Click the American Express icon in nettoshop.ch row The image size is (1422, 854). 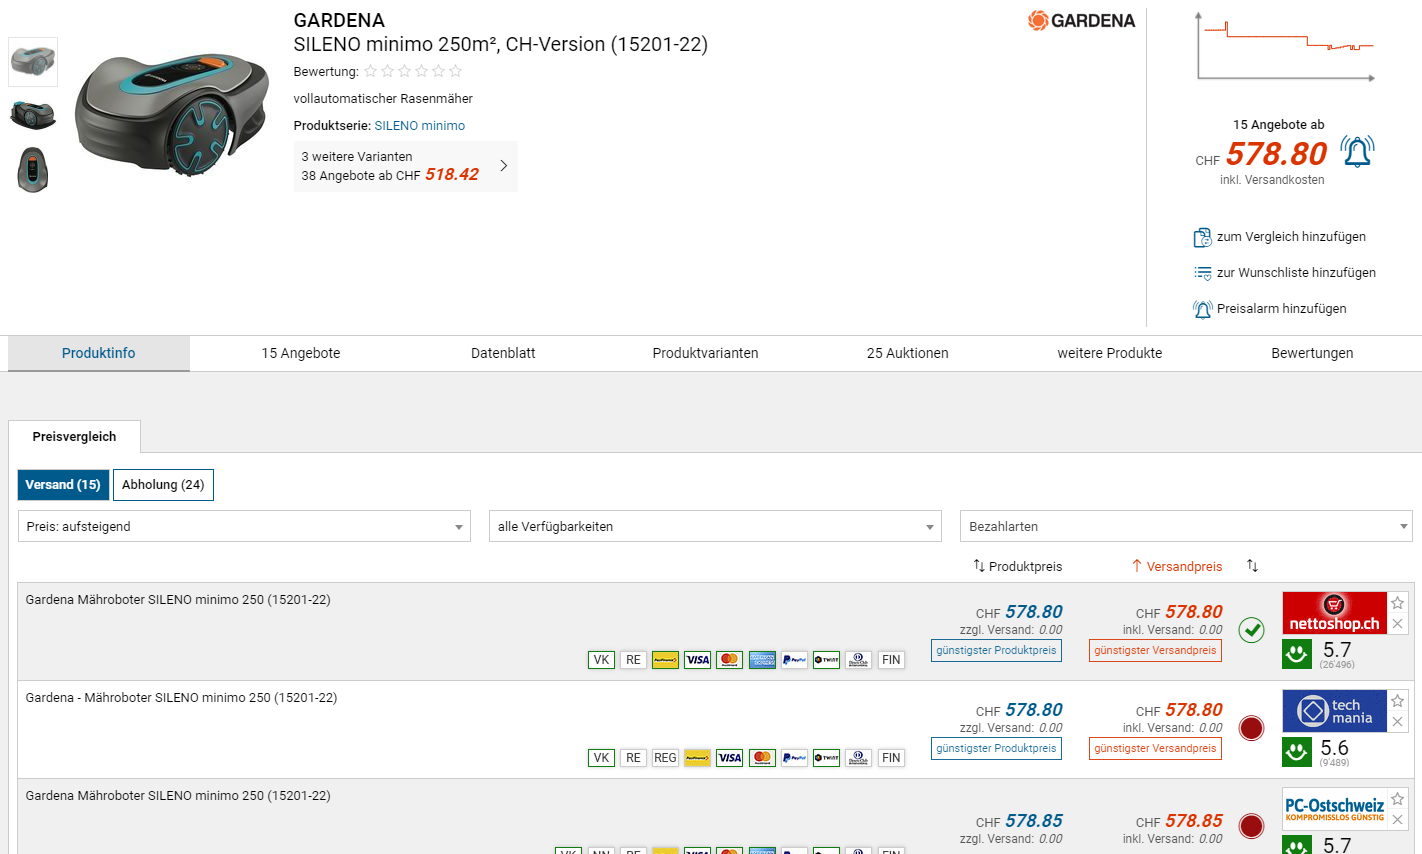762,660
